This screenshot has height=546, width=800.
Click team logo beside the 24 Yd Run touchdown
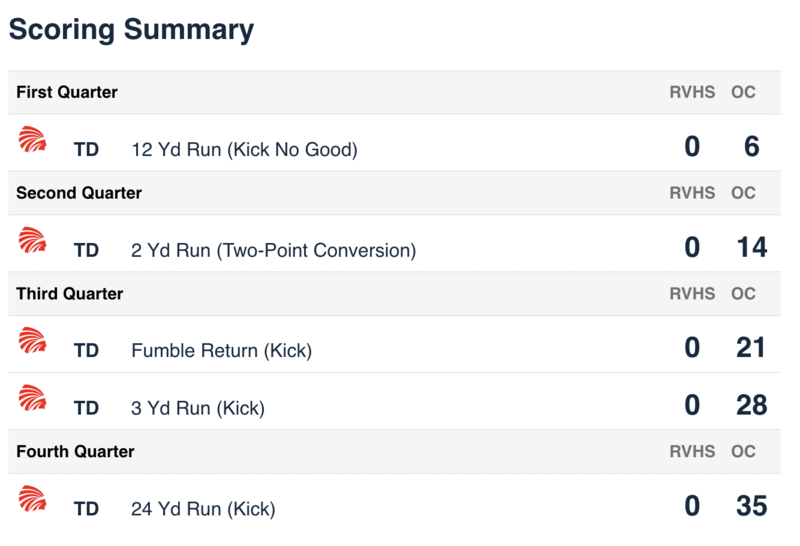[x=32, y=499]
